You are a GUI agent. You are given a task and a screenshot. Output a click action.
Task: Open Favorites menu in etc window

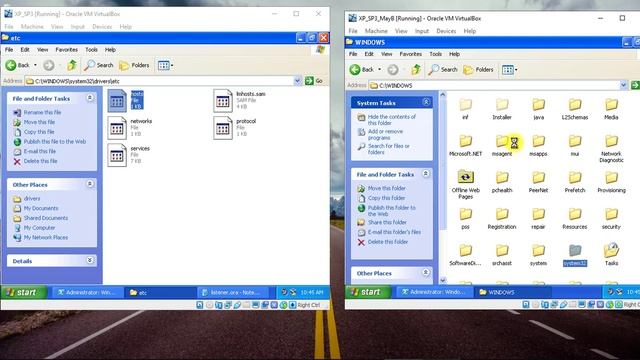click(67, 50)
